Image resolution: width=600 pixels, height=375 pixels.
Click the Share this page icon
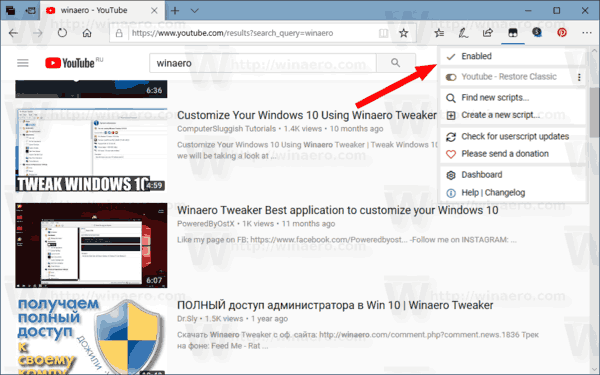(x=488, y=33)
